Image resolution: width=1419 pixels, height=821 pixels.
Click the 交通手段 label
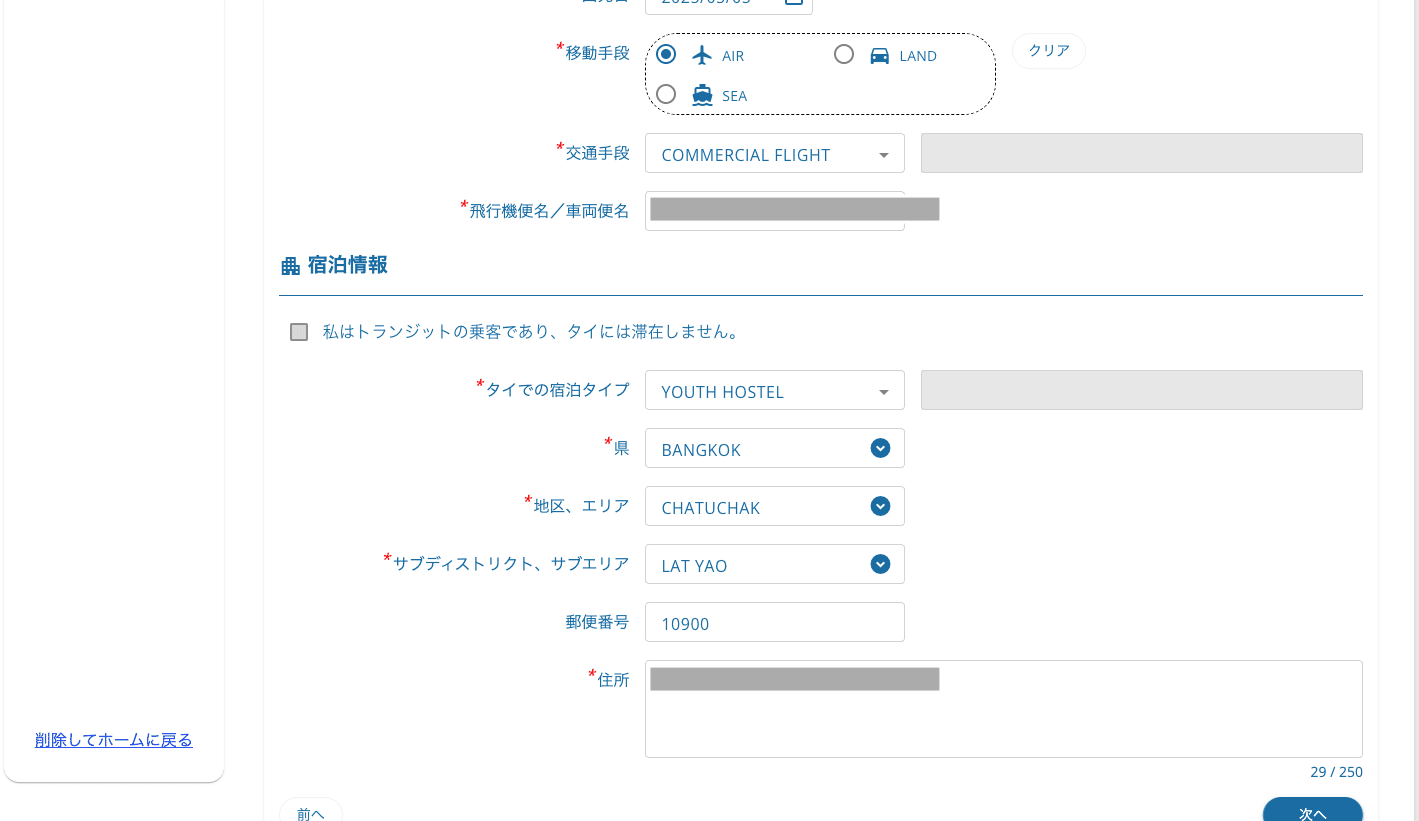(597, 153)
